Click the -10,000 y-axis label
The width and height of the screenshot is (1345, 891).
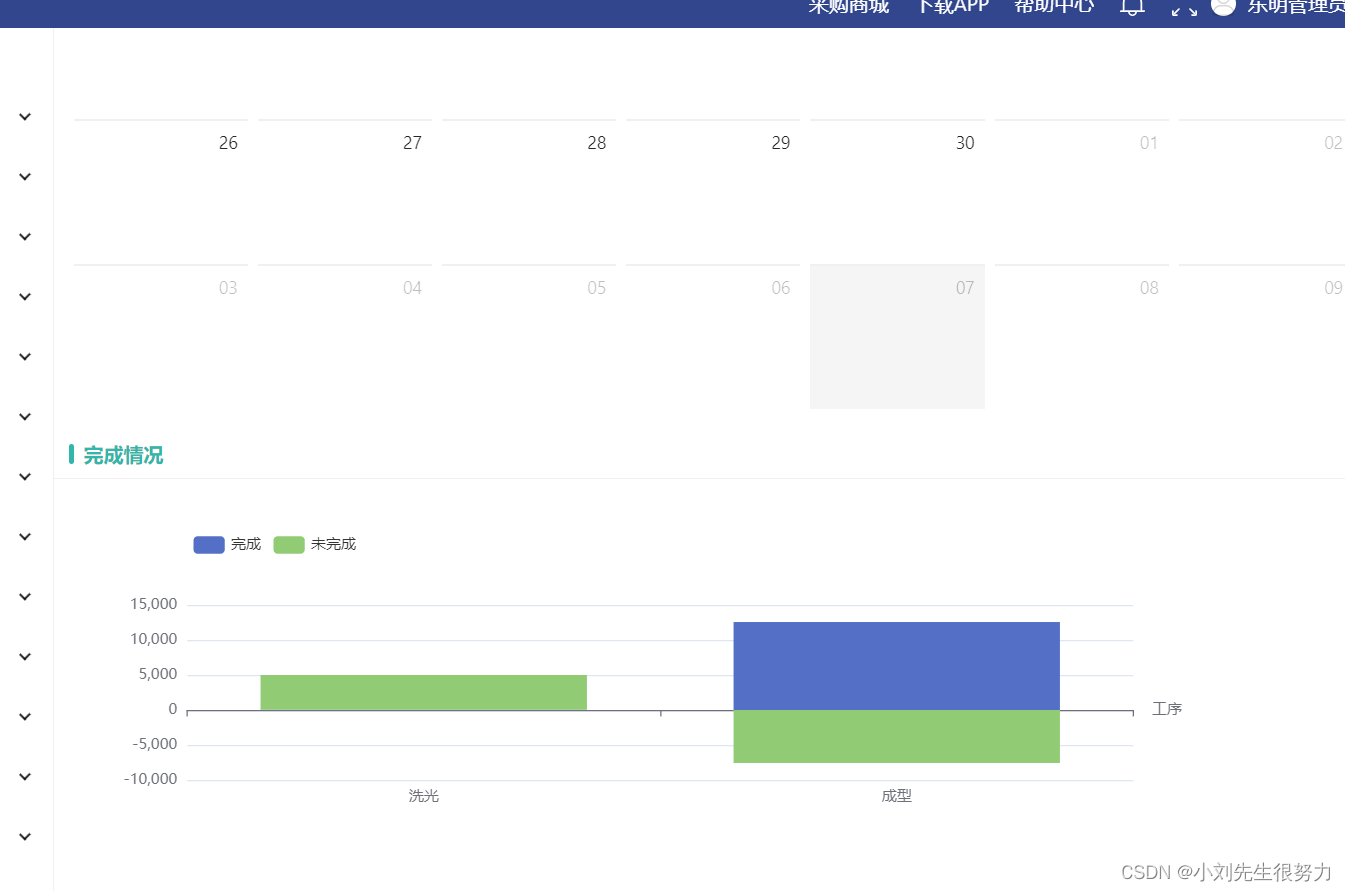[x=151, y=779]
